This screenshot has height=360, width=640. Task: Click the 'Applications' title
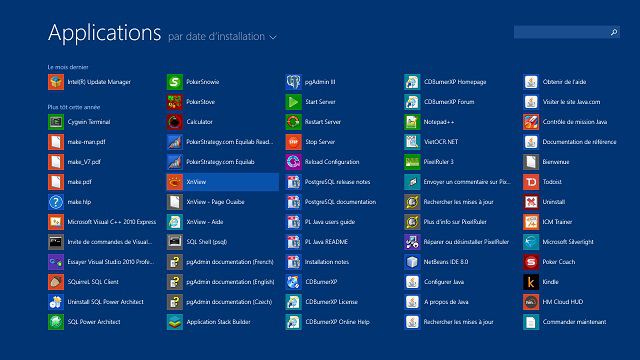coord(104,33)
